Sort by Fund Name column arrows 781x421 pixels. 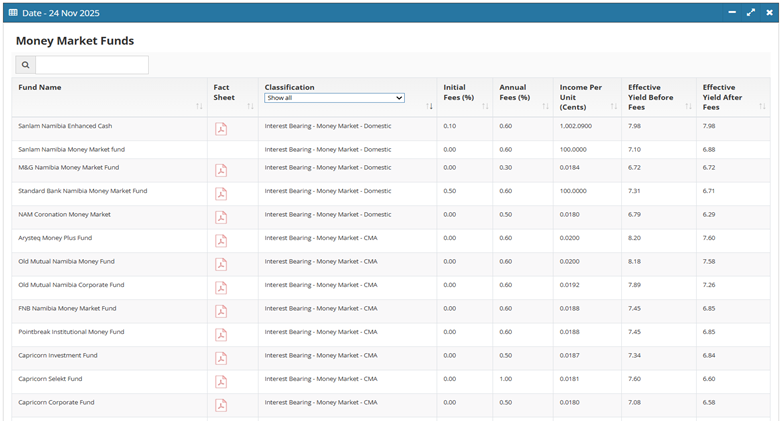[199, 106]
